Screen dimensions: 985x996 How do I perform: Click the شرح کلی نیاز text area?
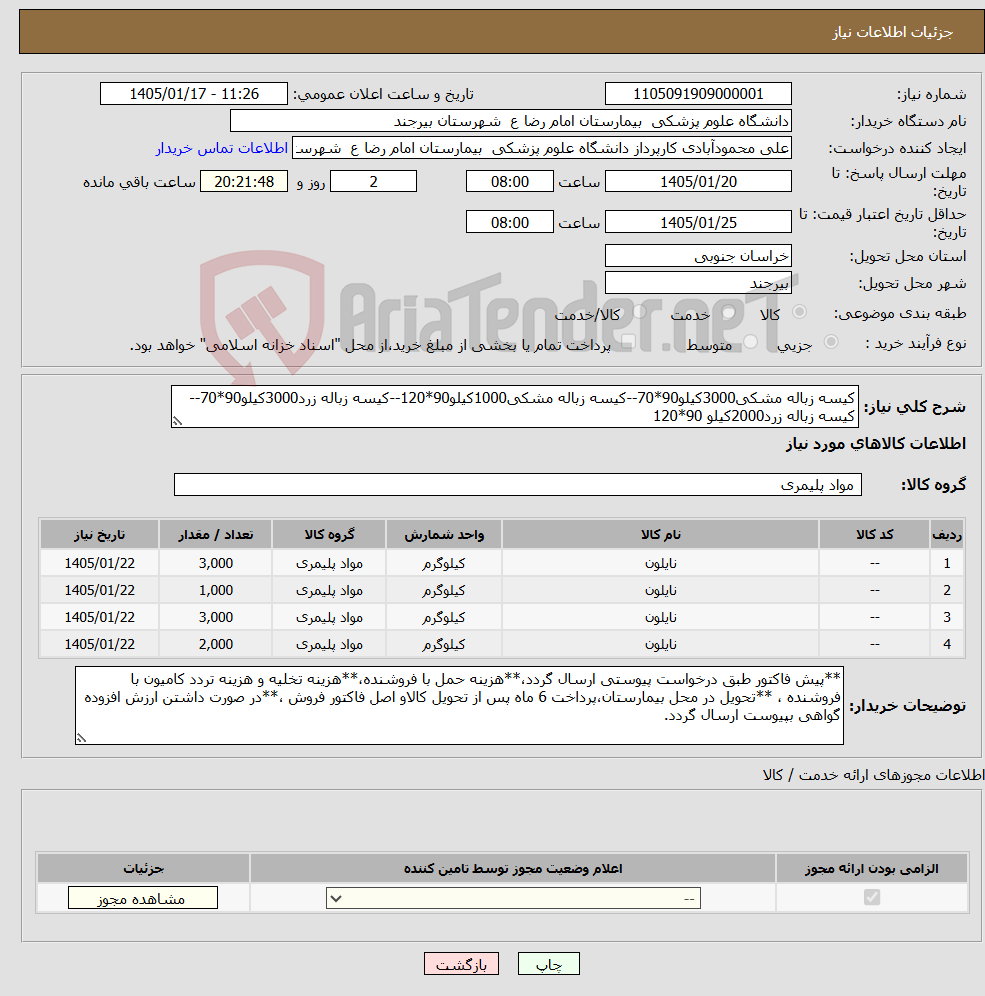pos(515,407)
